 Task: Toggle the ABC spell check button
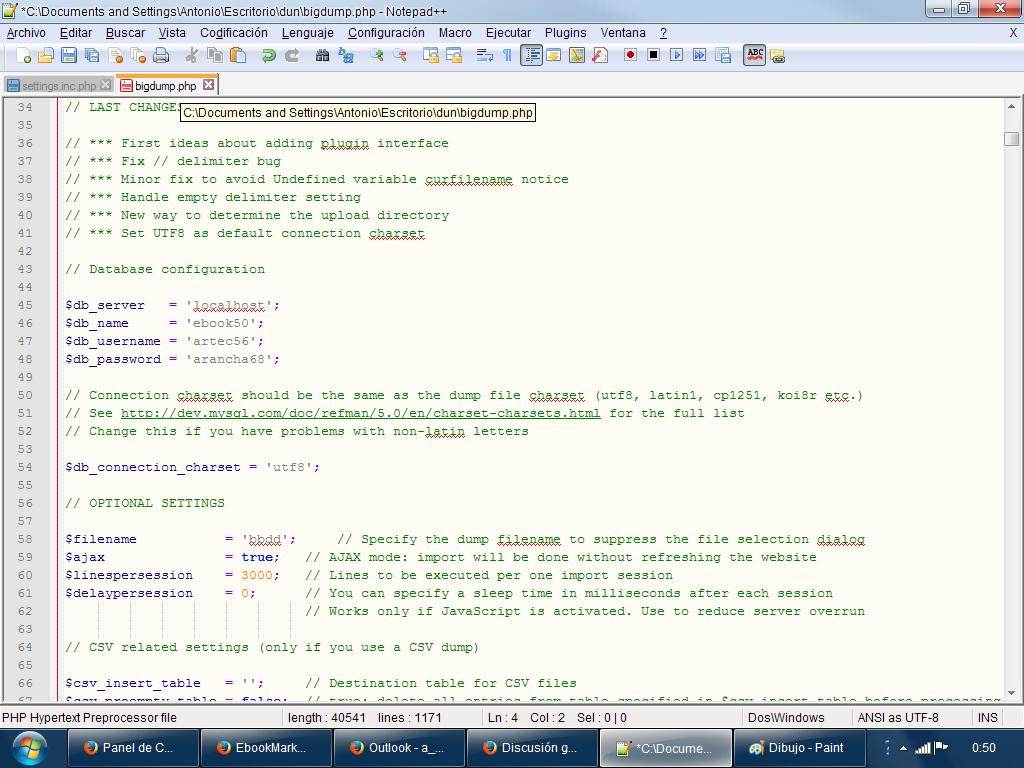point(755,55)
